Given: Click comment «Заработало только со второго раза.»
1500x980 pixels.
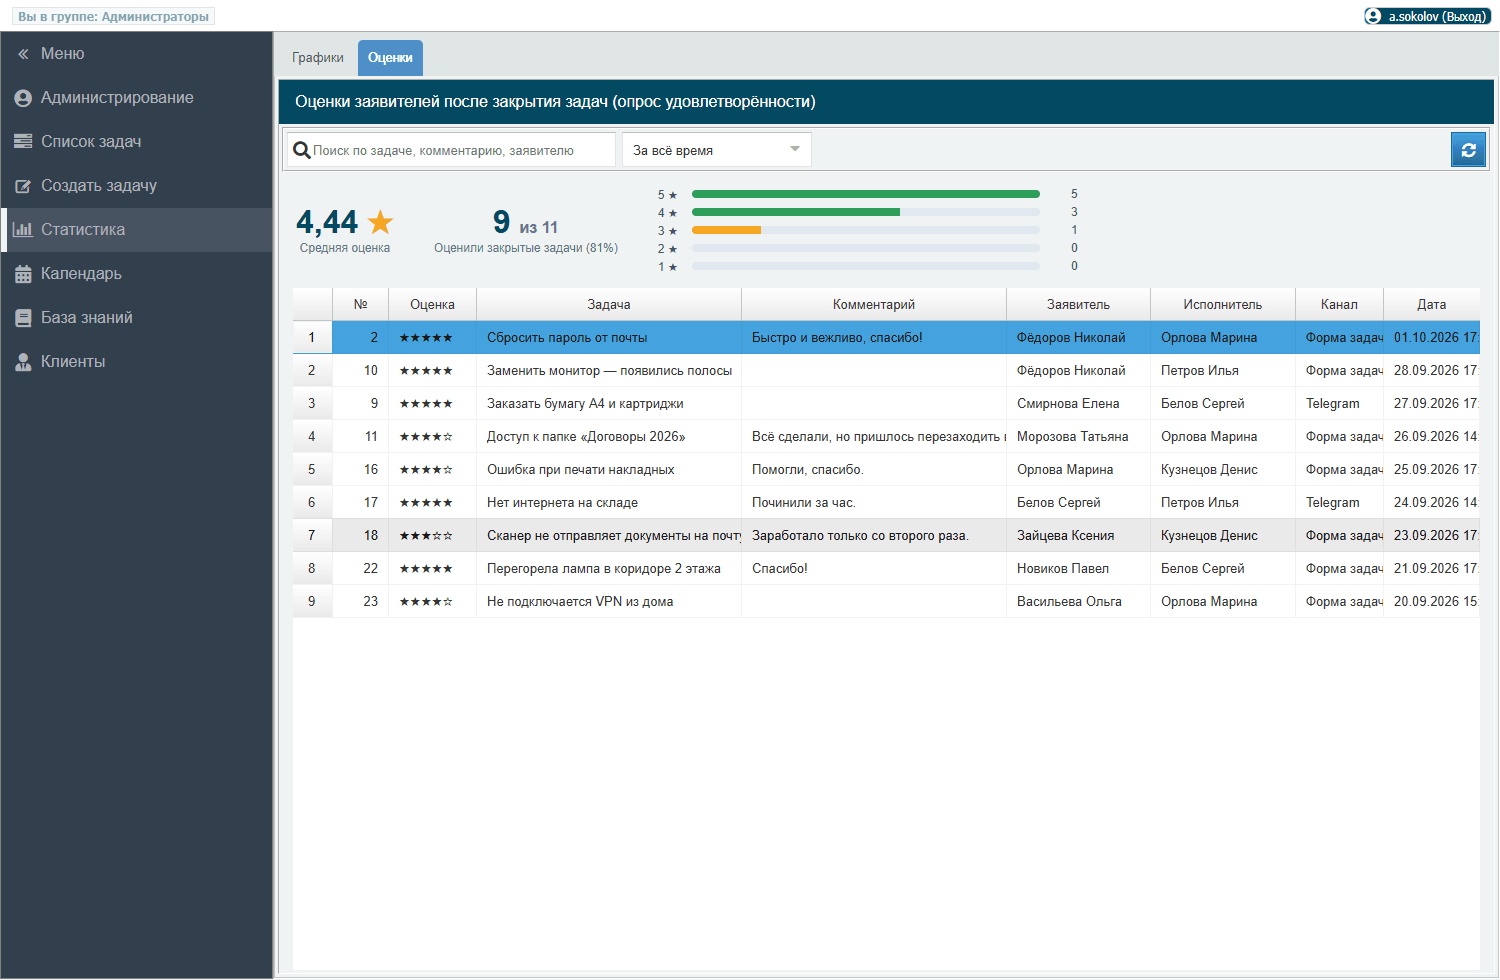Looking at the screenshot, I should (860, 536).
